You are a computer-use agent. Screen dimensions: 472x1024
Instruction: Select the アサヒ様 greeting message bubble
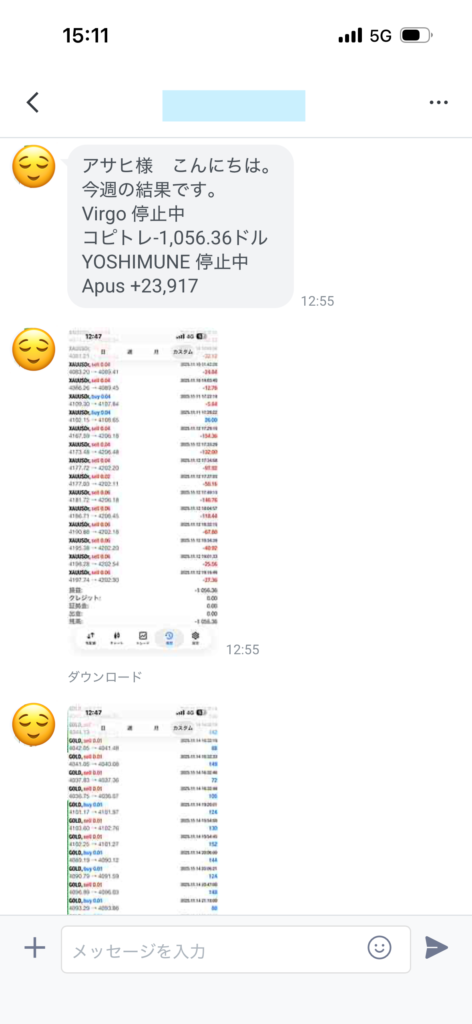point(181,226)
